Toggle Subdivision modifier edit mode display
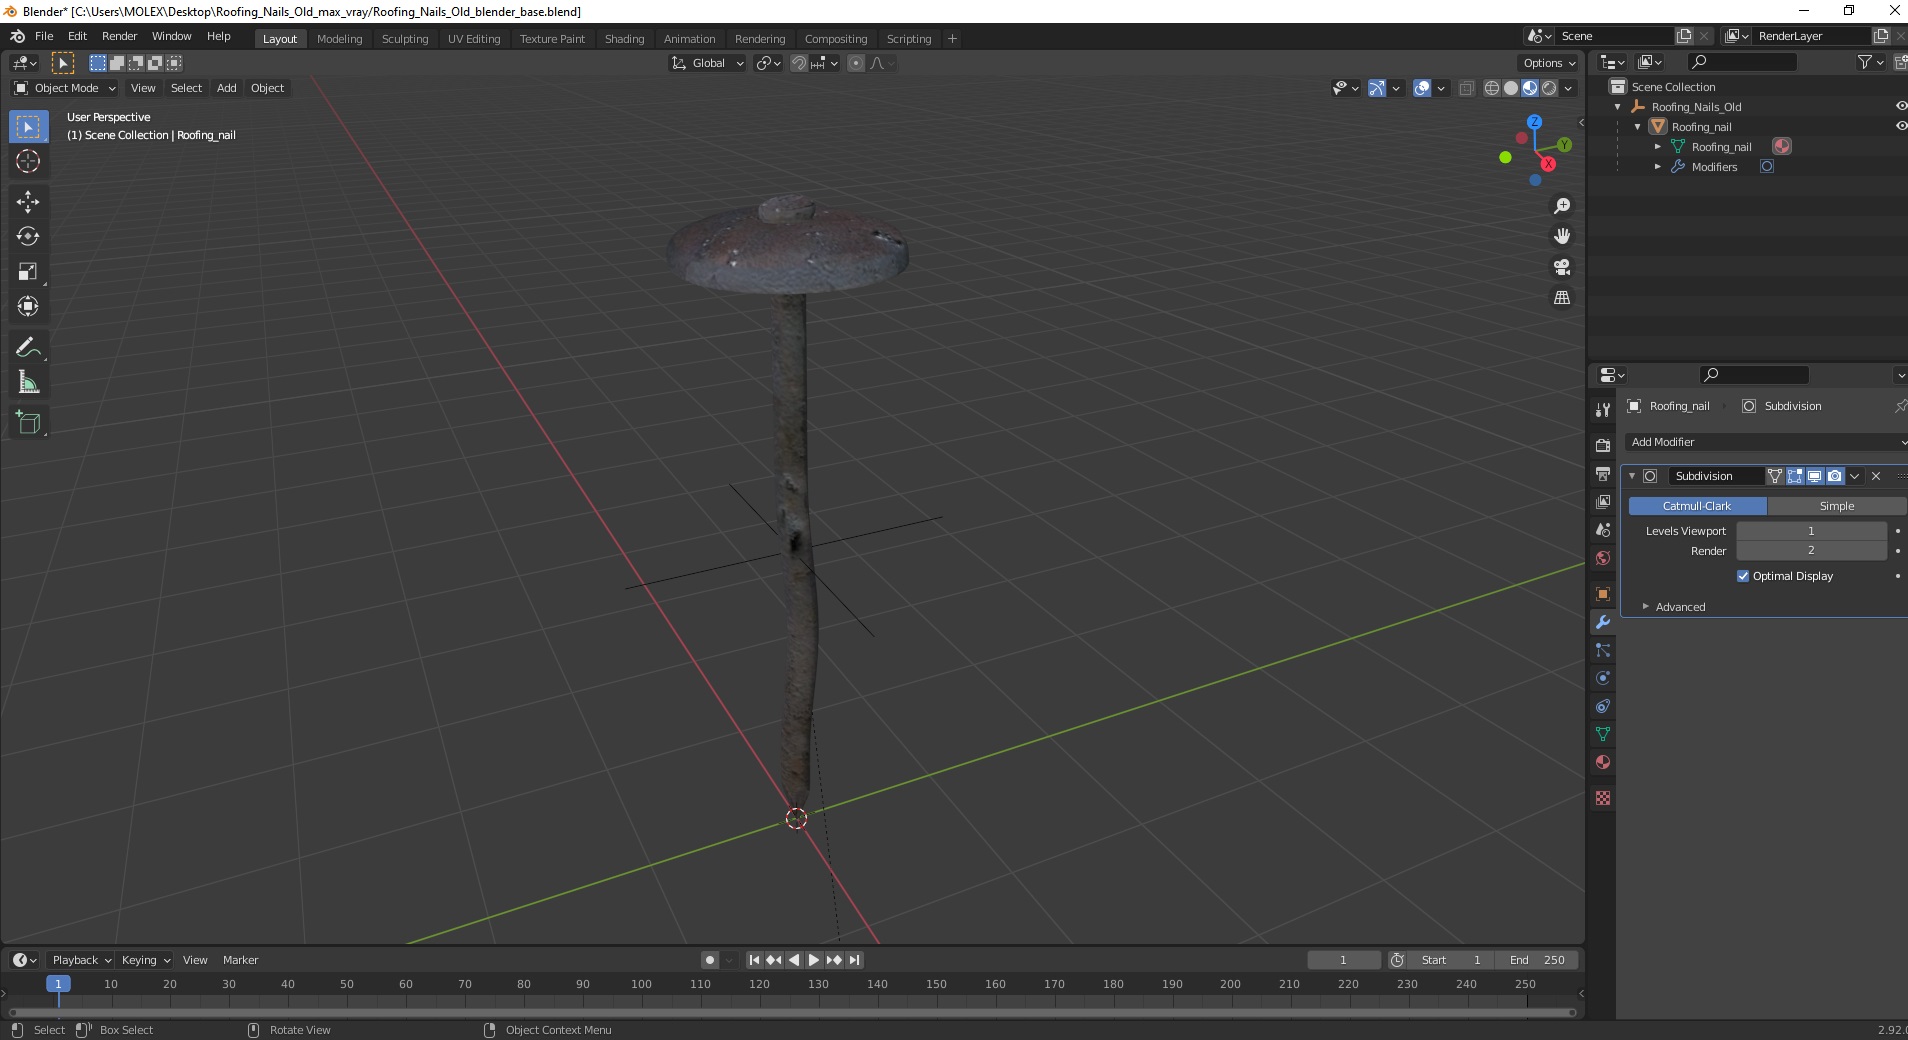The width and height of the screenshot is (1908, 1040). click(1795, 476)
